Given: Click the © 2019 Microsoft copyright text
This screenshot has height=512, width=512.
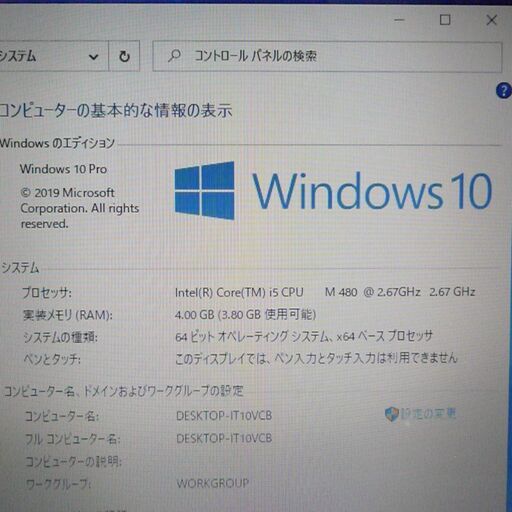Looking at the screenshot, I should click(x=80, y=208).
